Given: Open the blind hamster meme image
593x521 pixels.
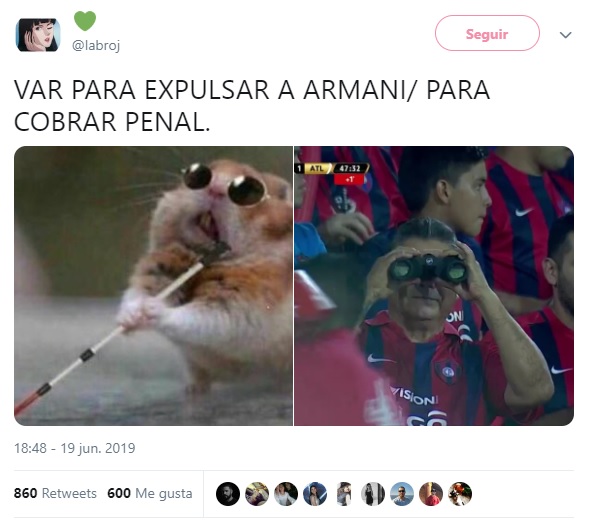Looking at the screenshot, I should tap(153, 286).
